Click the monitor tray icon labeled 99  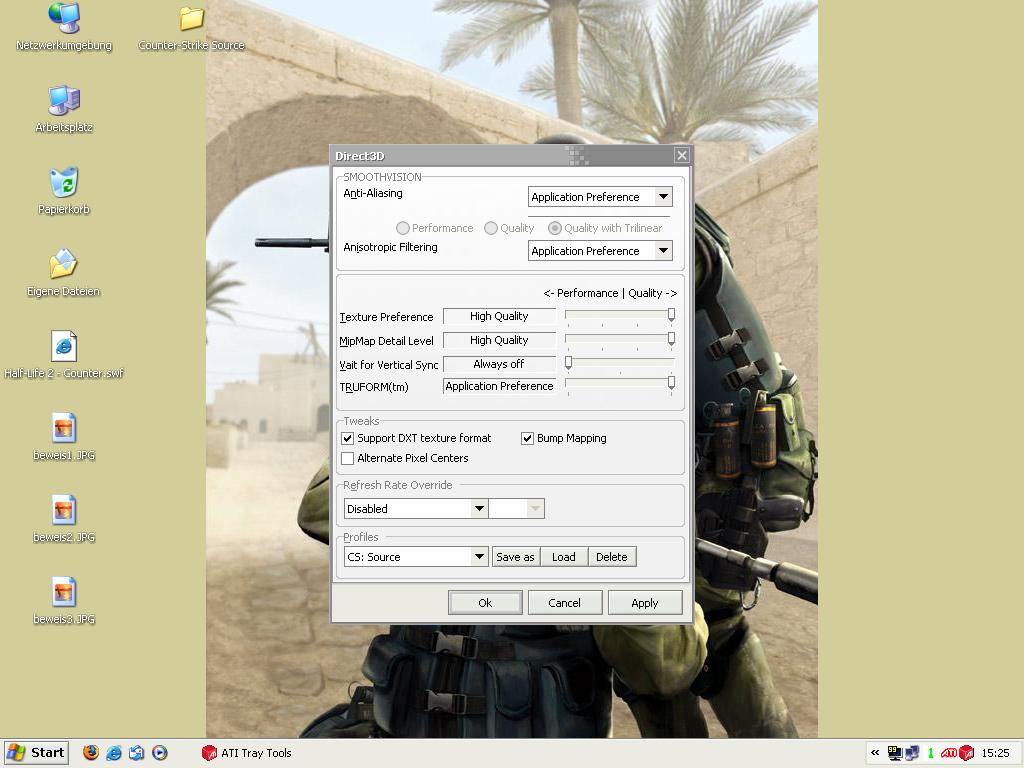click(x=895, y=753)
